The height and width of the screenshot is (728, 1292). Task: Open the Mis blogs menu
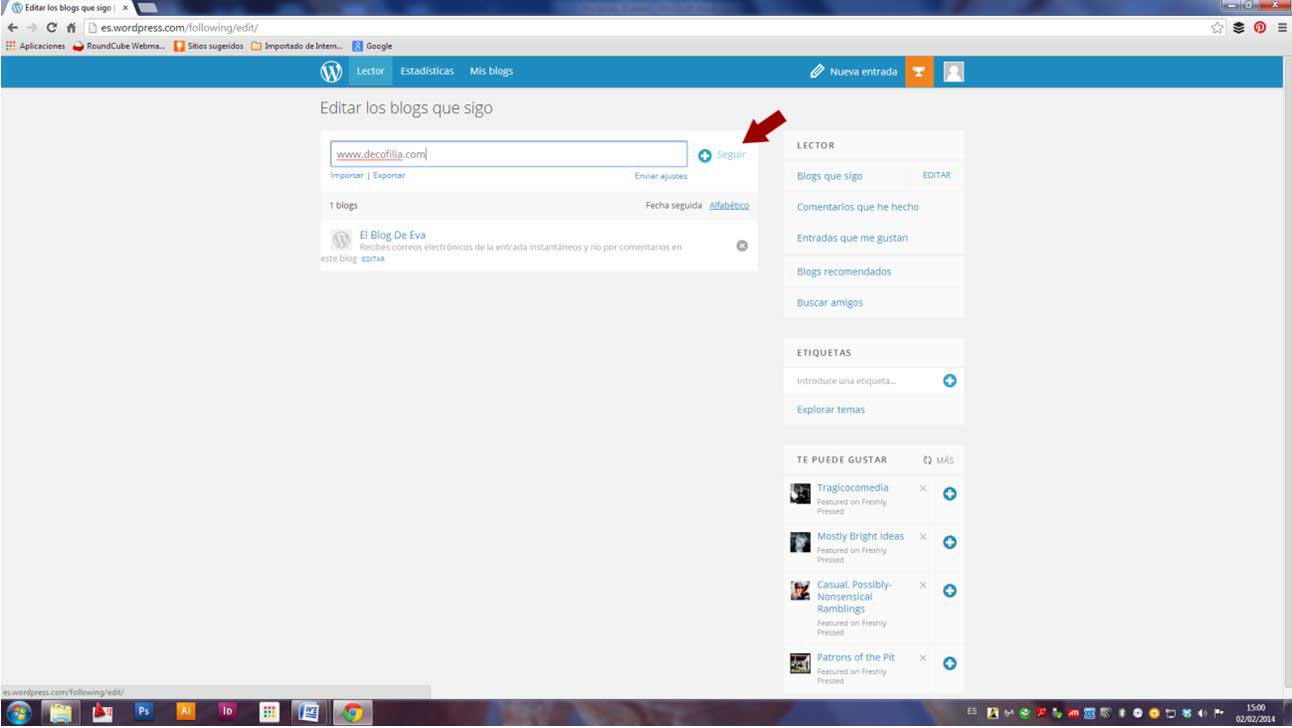pos(491,72)
